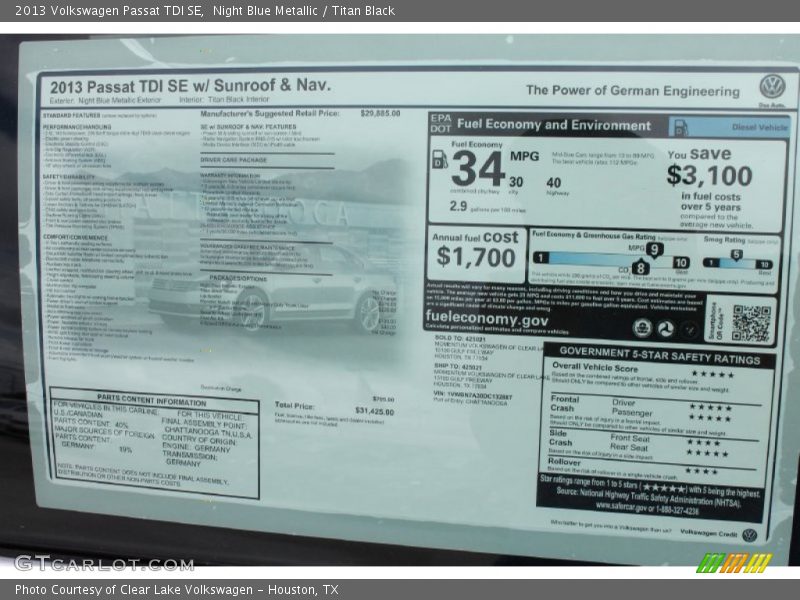Click the Rollover star rating
Screen dimensions: 800x600
coord(702,470)
